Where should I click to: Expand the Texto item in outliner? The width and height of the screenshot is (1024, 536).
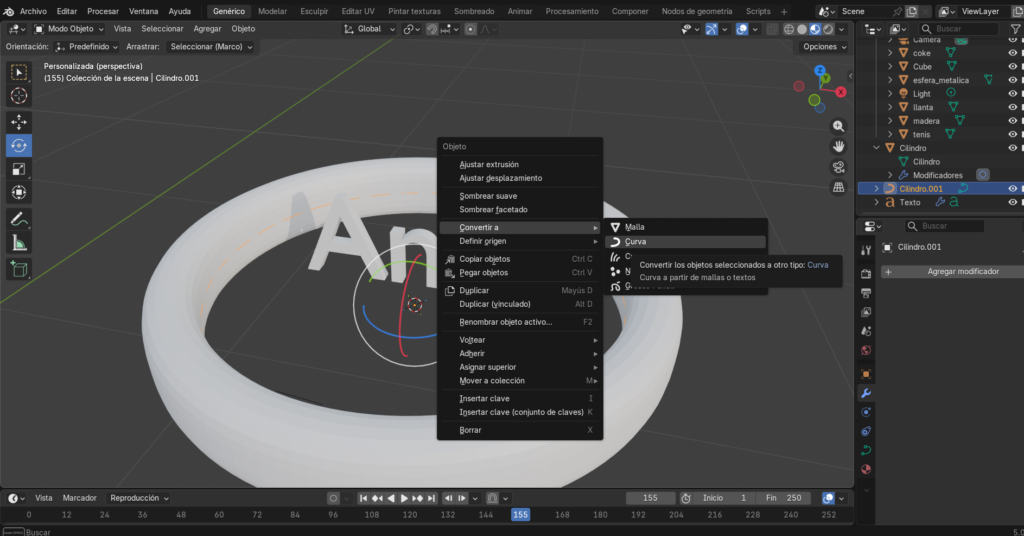877,202
